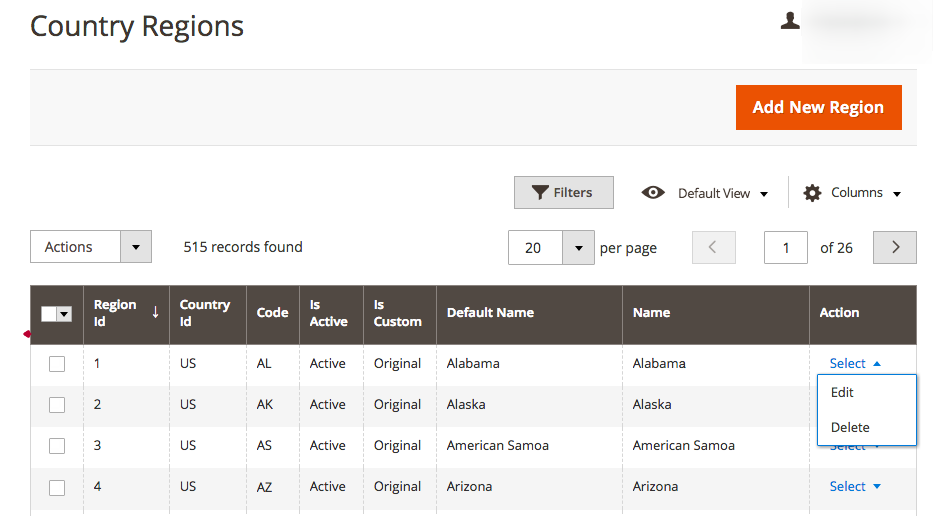Open the Actions dropdown
Viewport: 933px width, 516px height.
91,246
